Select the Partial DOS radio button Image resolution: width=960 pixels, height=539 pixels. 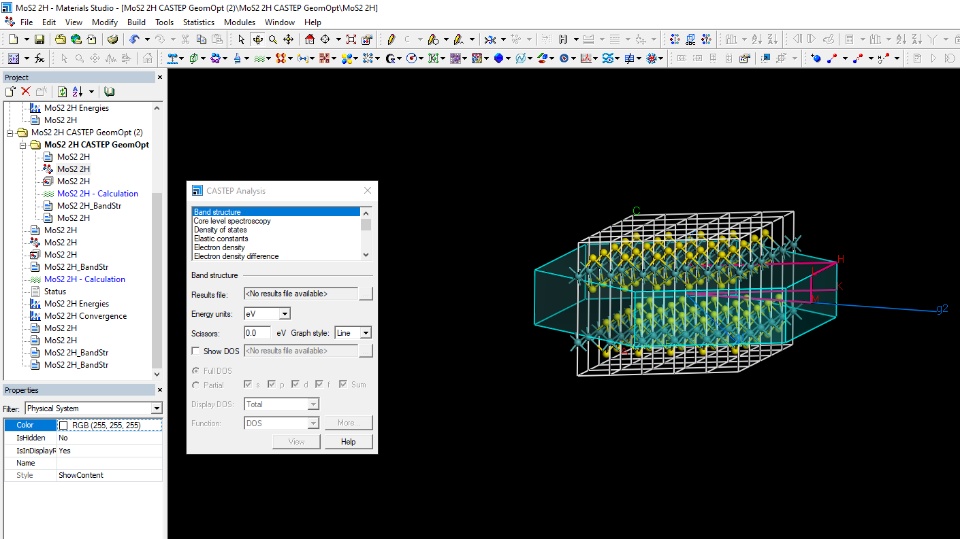196,385
